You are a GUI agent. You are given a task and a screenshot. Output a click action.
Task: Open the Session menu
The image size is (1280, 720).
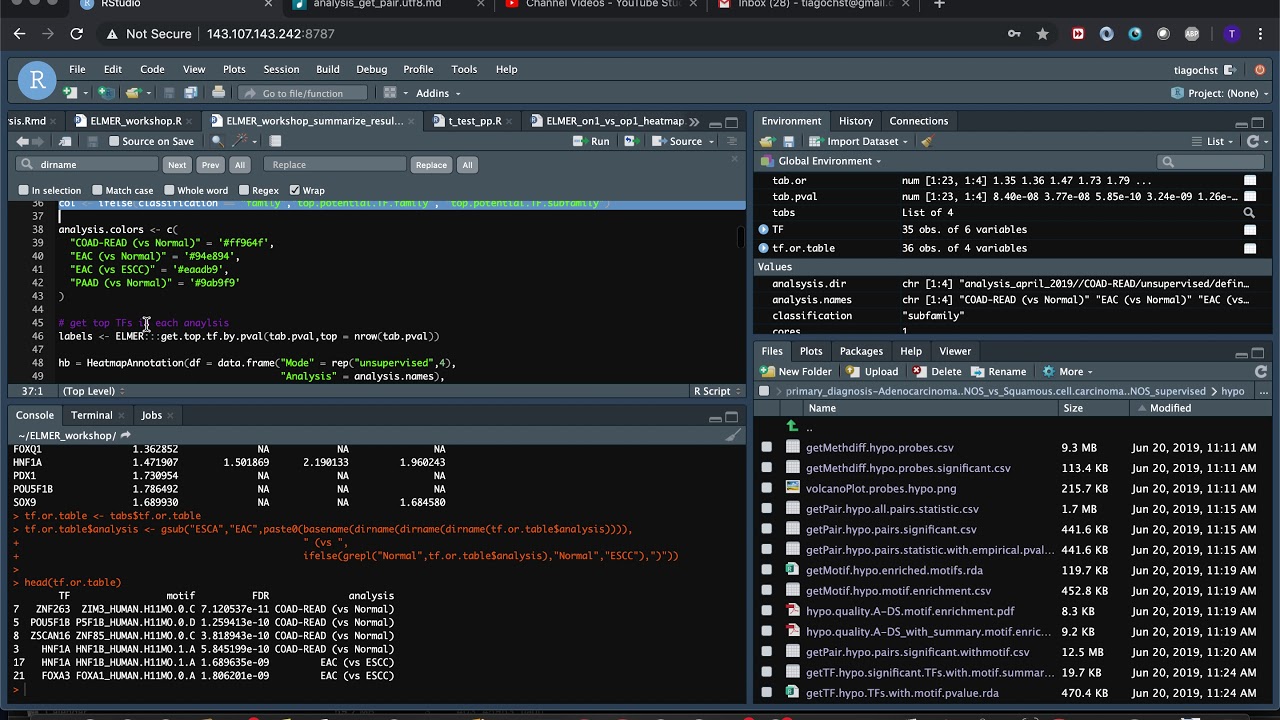[281, 69]
